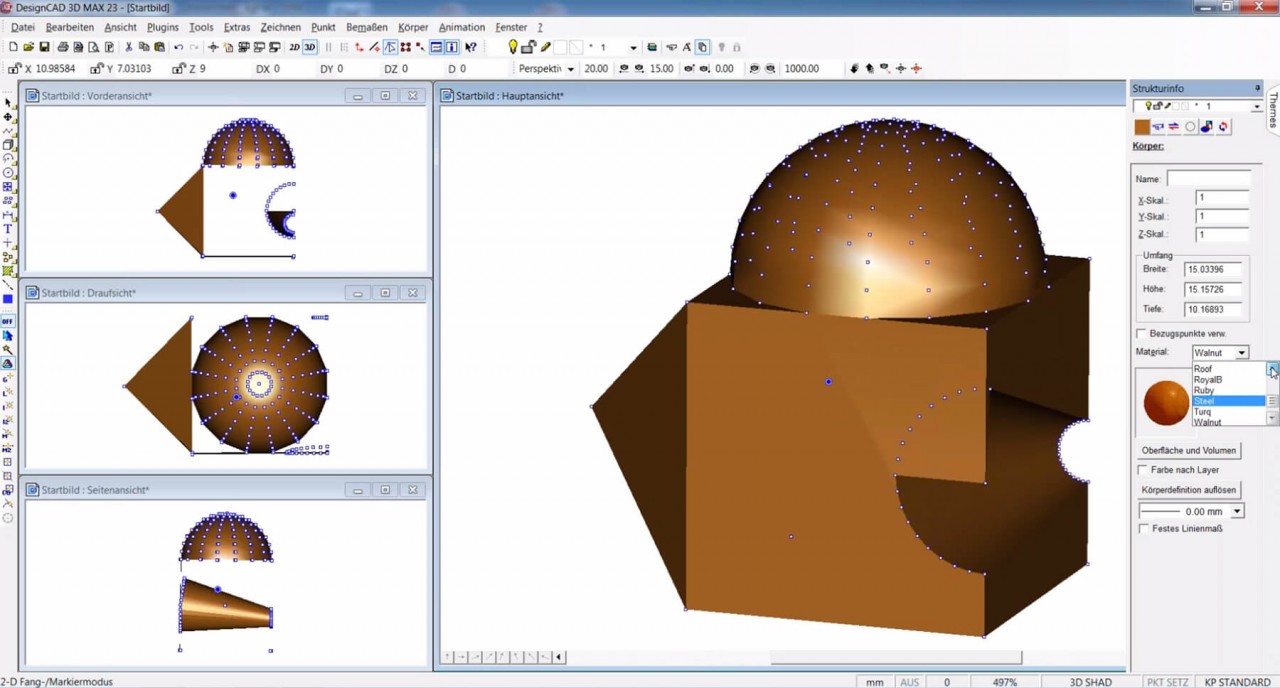
Task: Click the Undo icon on the toolbar
Action: point(177,47)
